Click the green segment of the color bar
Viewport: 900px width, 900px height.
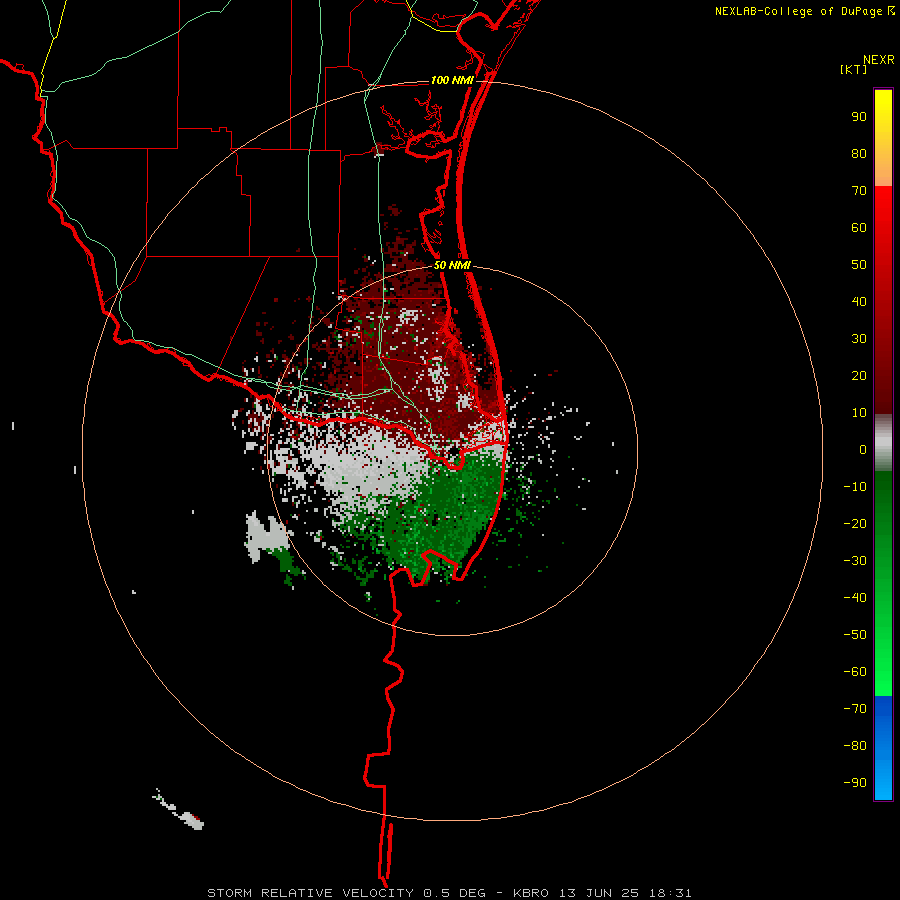pyautogui.click(x=883, y=584)
